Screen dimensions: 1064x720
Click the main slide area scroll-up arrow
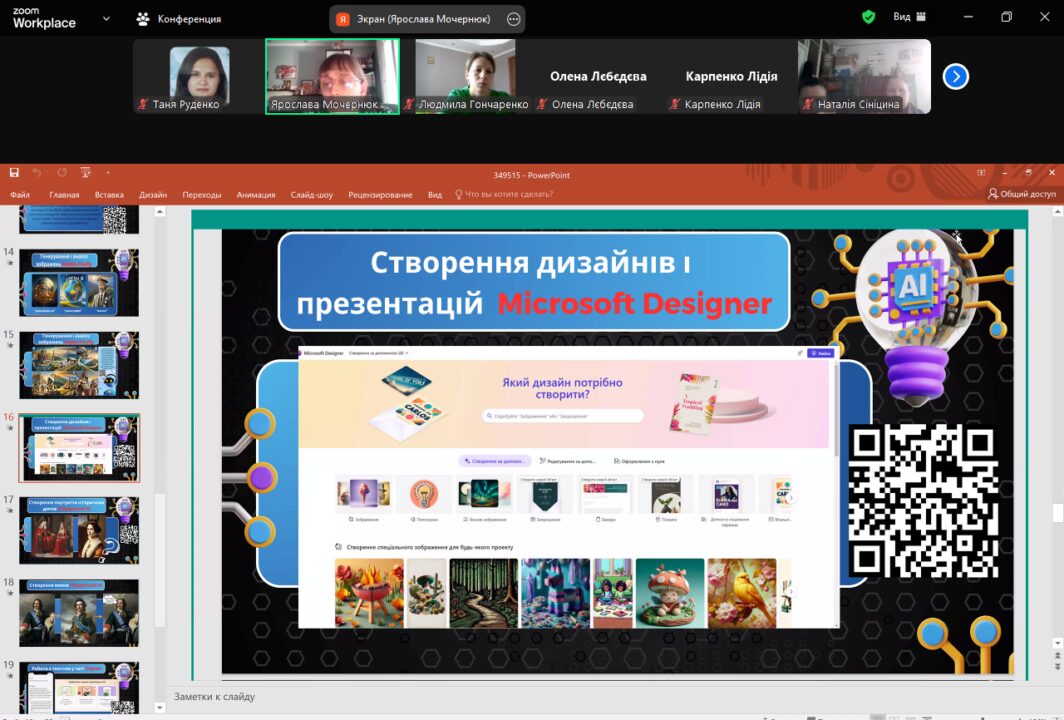point(1057,212)
